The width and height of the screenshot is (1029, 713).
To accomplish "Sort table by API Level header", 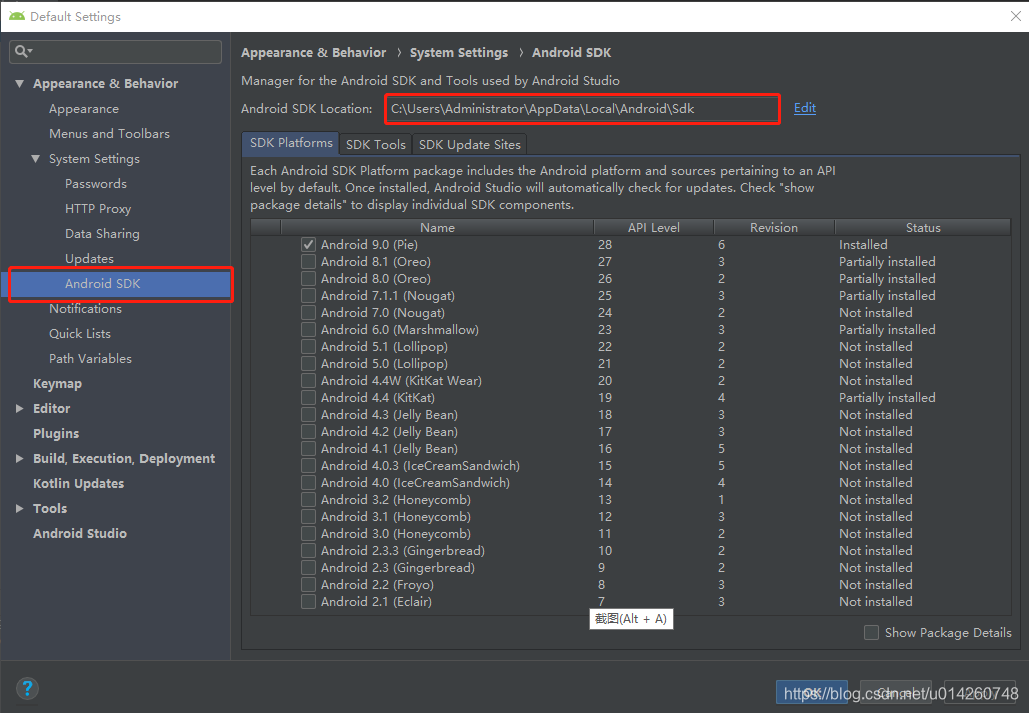I will click(x=654, y=227).
